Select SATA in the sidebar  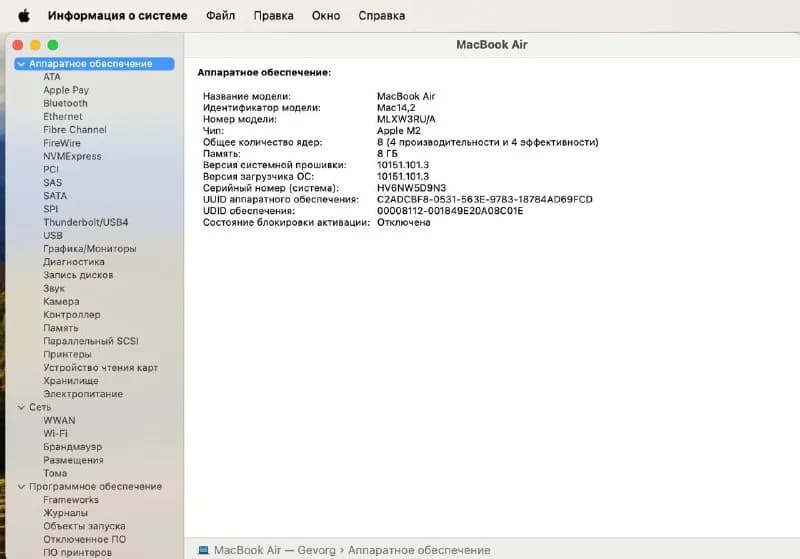pyautogui.click(x=55, y=196)
